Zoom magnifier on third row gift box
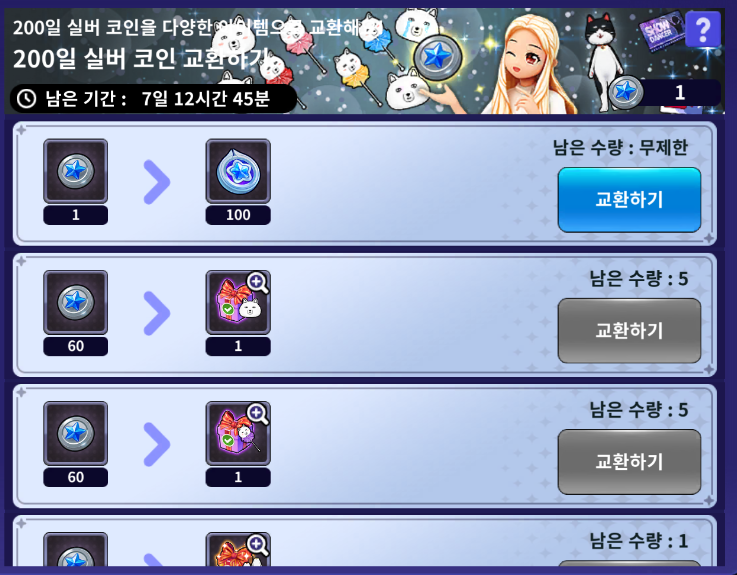737x575 pixels. [258, 414]
